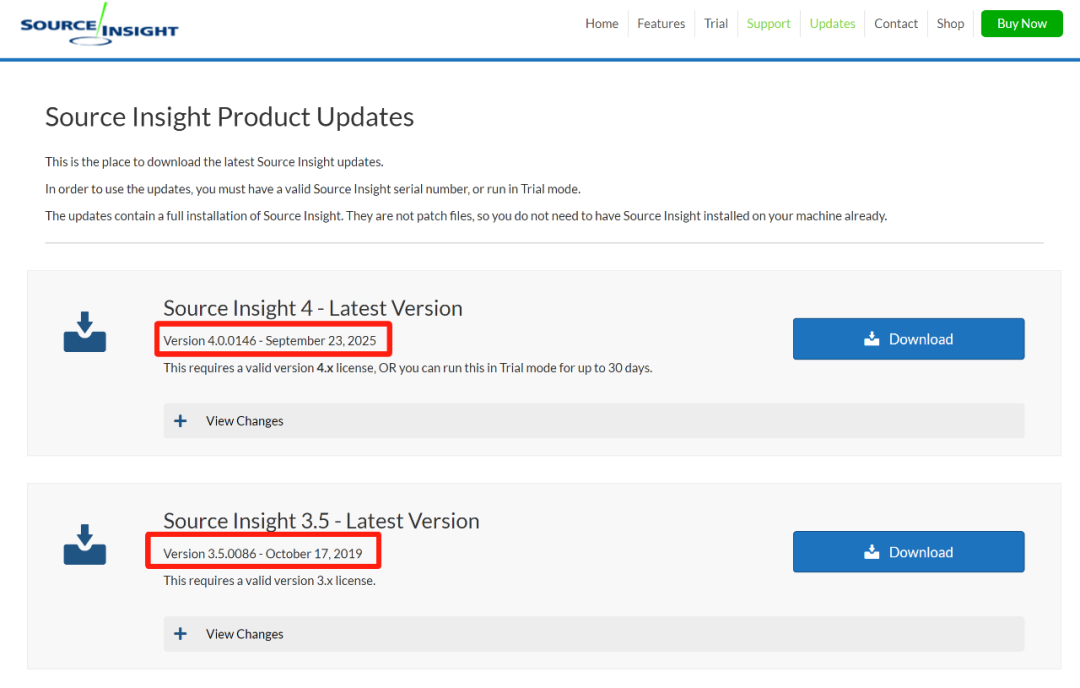Screen dimensions: 1080x688
Task: Click the text about valid version 4.x license
Action: click(408, 368)
